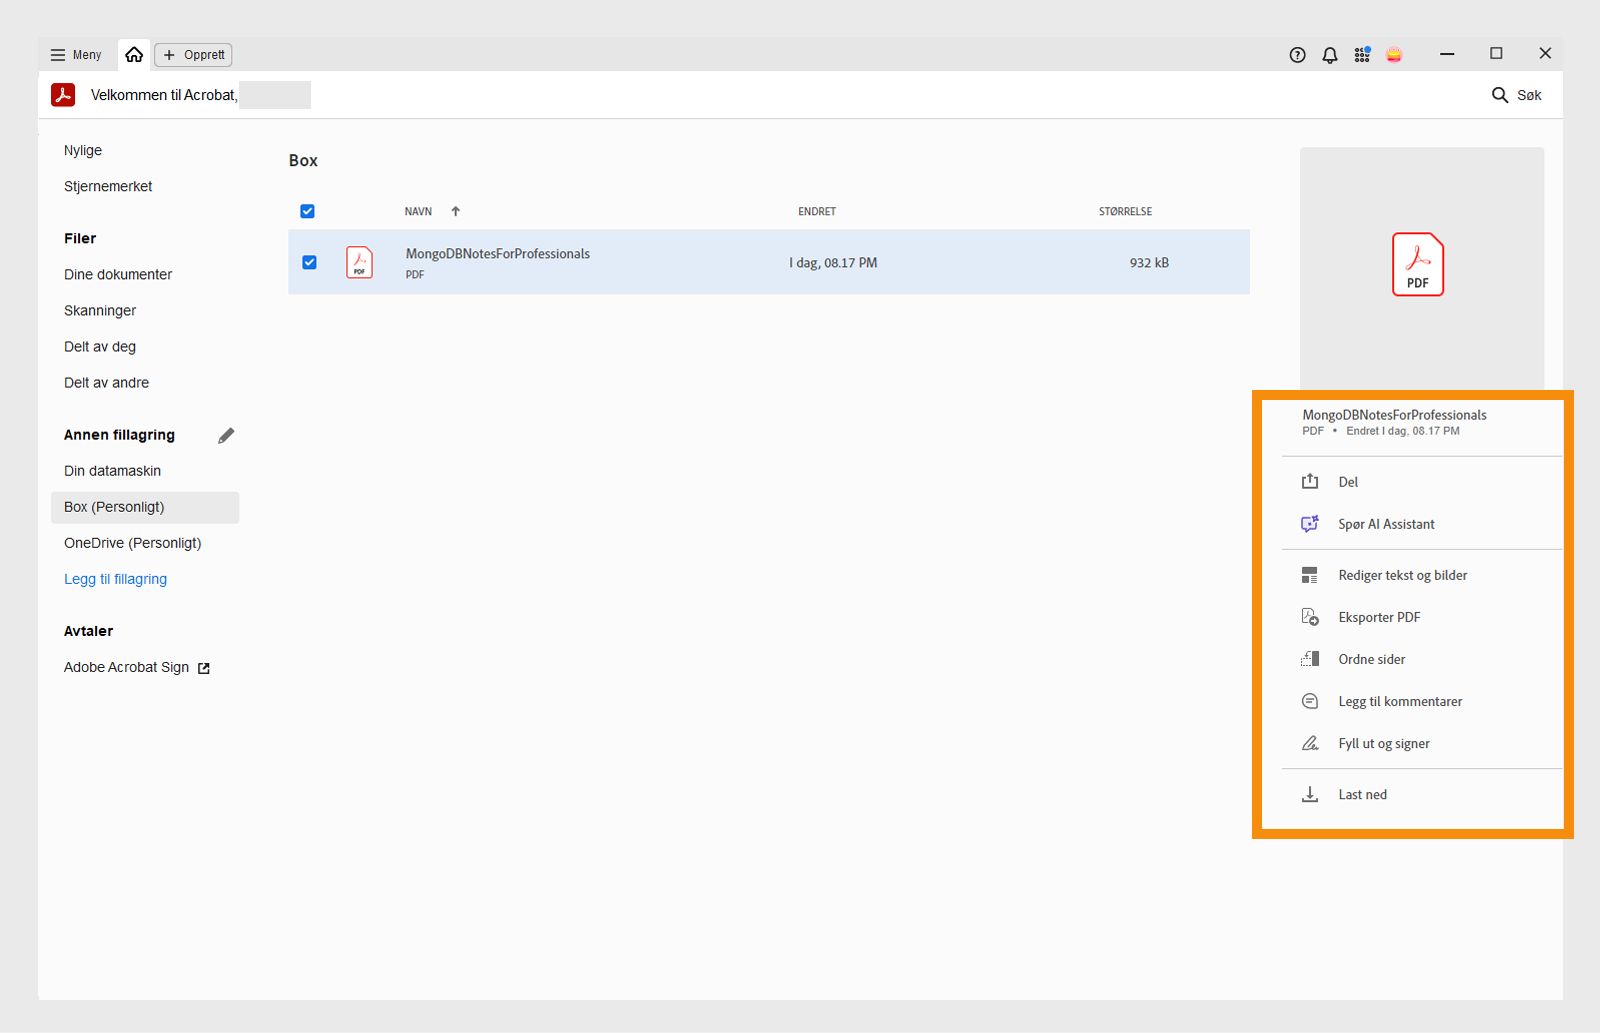Toggle sort order arrow next to NAVN

[456, 211]
